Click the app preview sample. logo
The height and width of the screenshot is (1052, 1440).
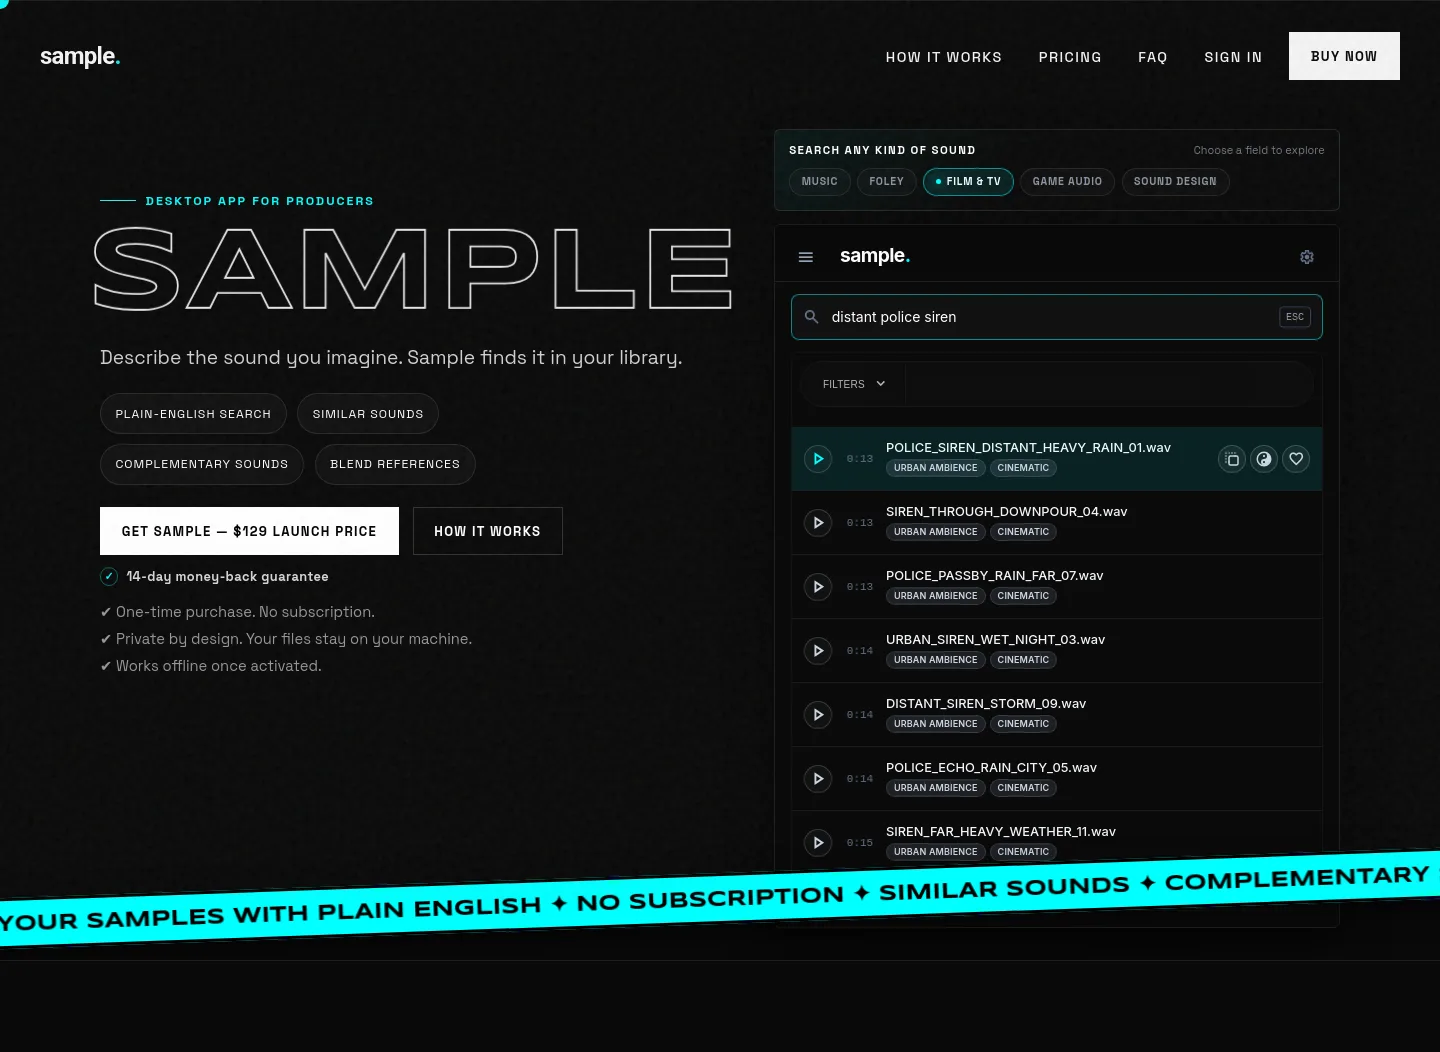click(x=875, y=256)
